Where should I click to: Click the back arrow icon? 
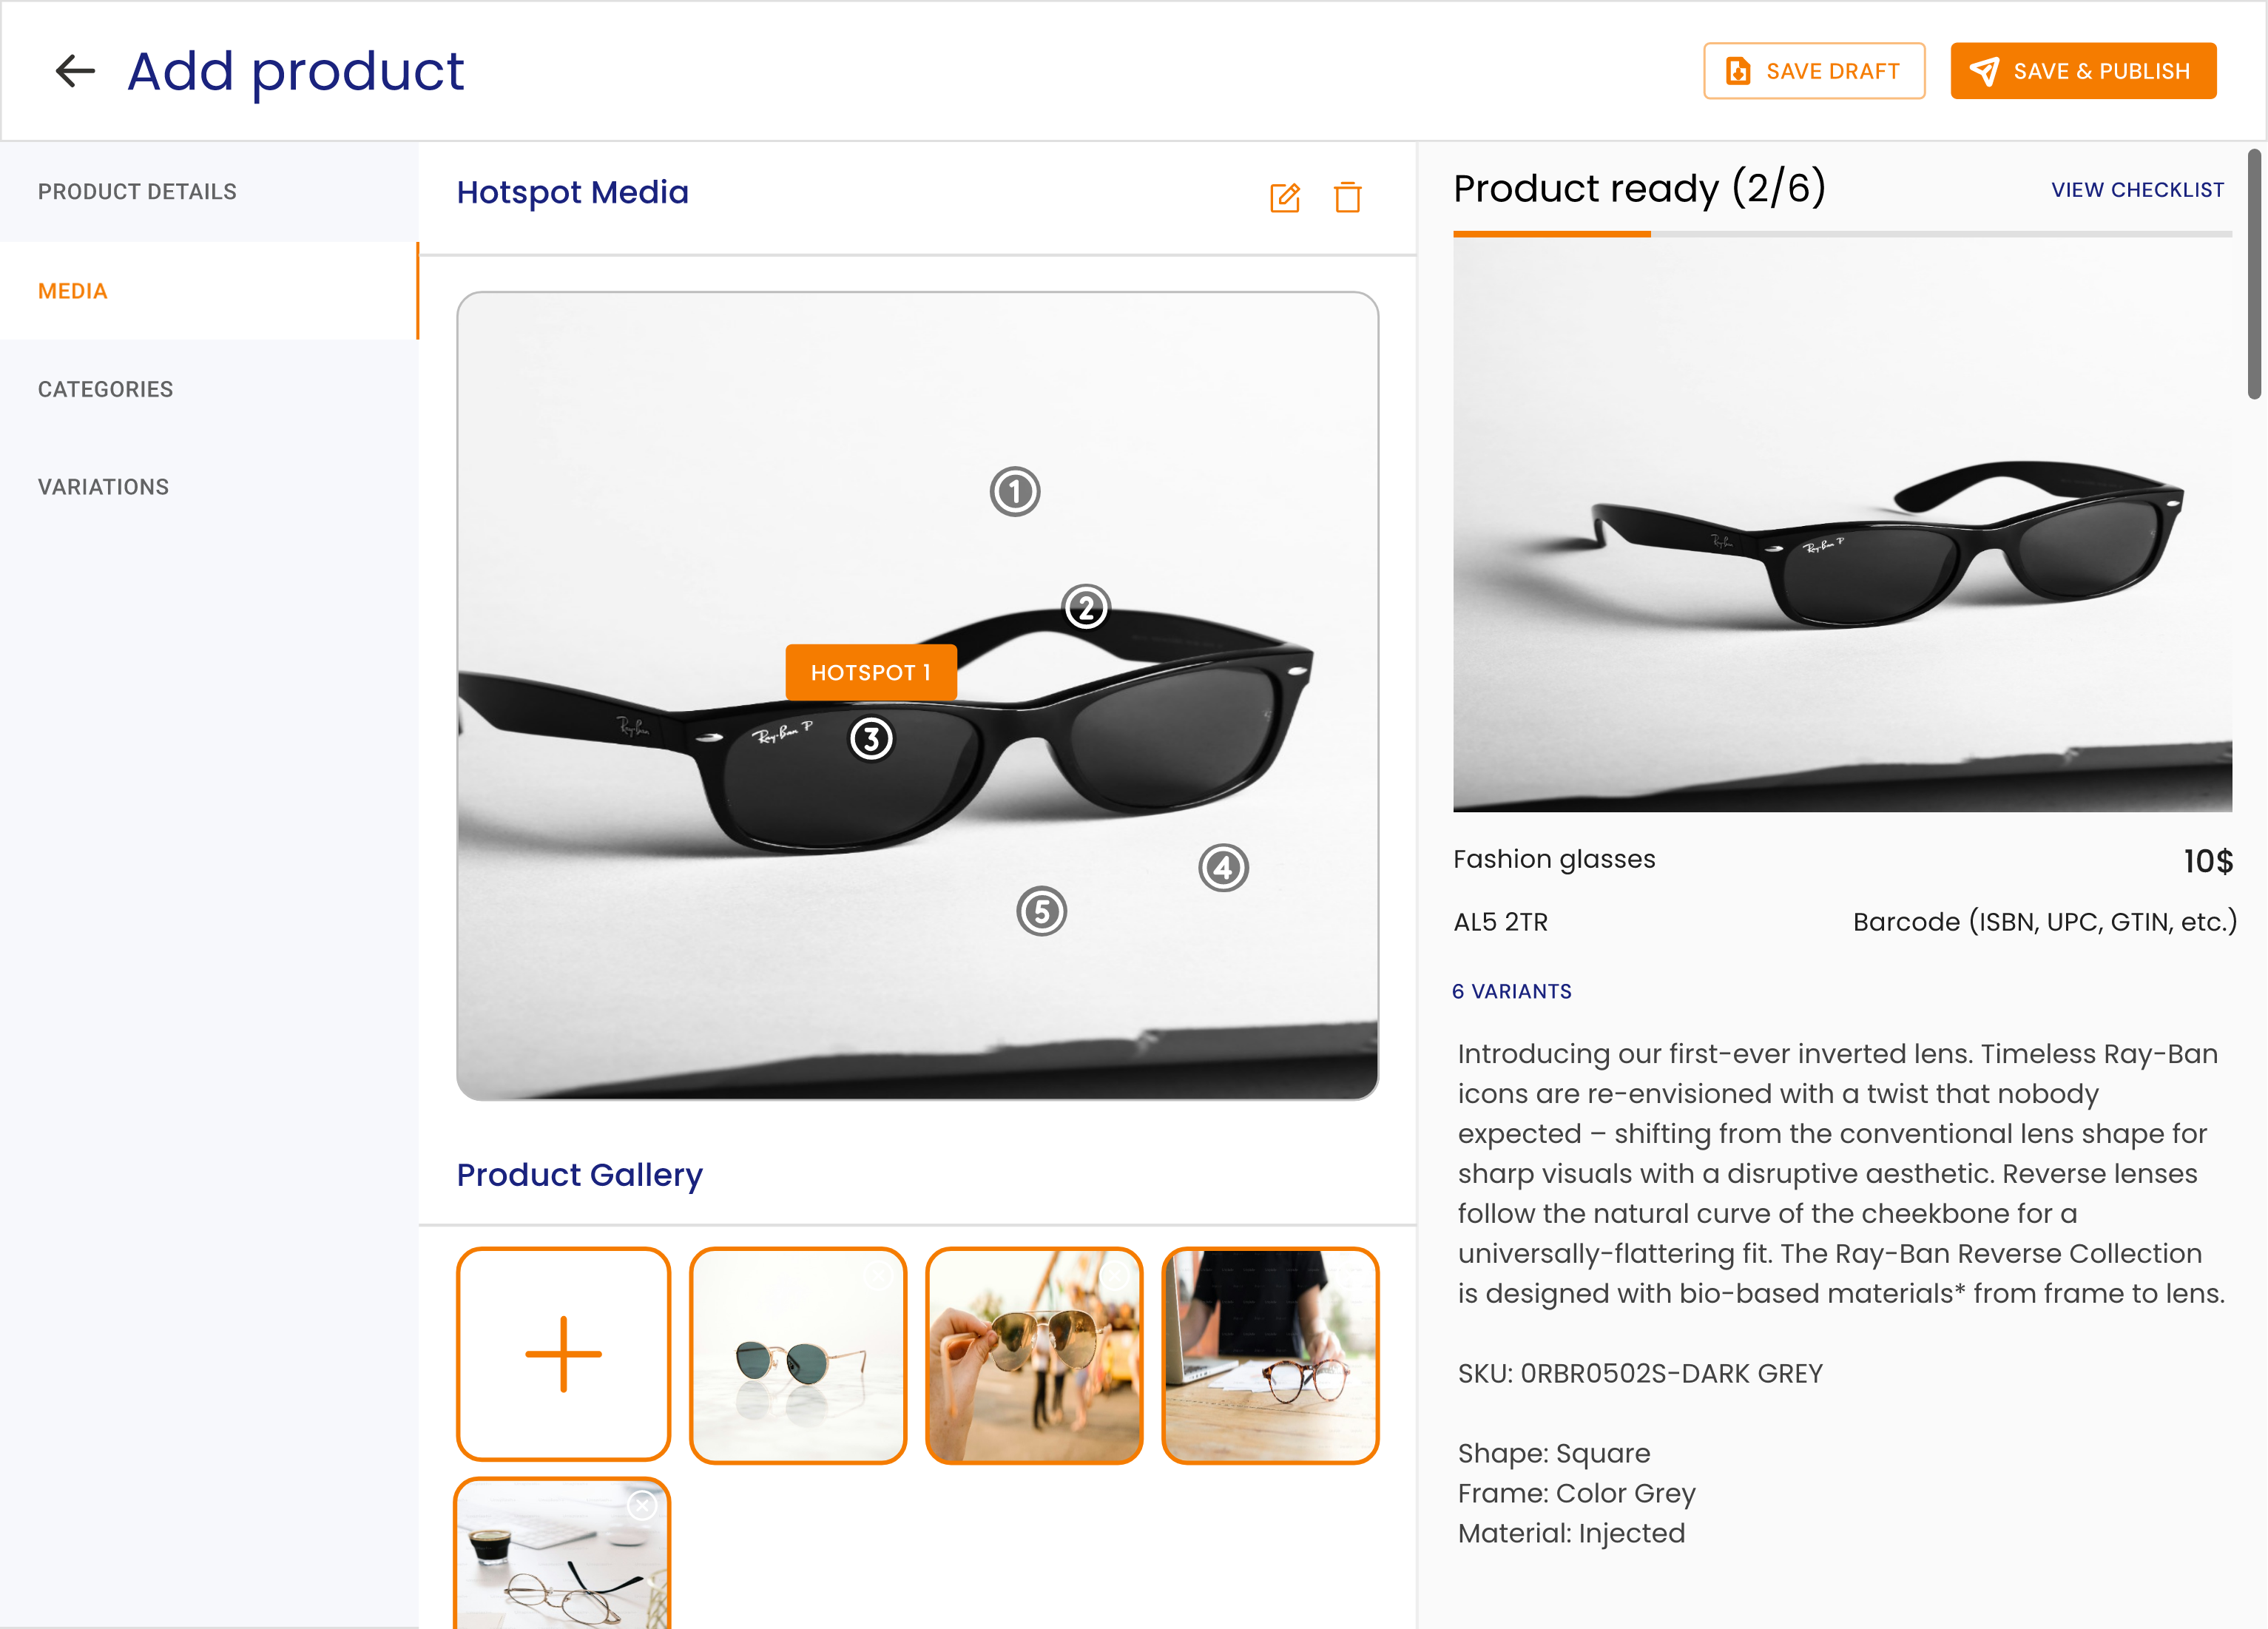(75, 71)
